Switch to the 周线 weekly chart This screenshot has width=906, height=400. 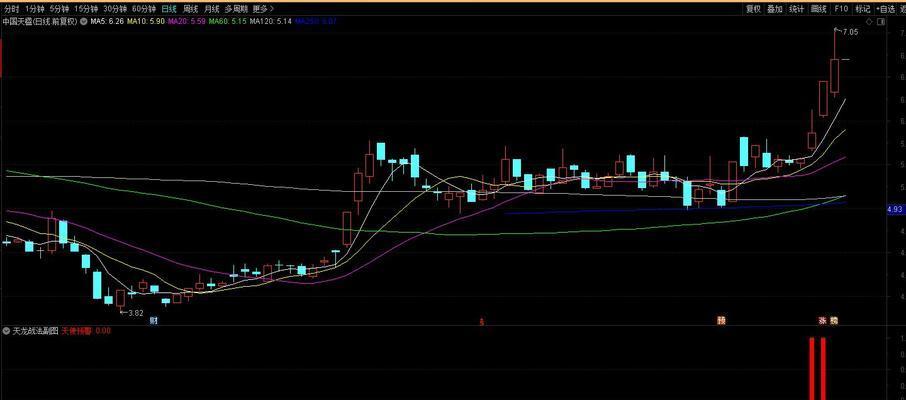click(191, 8)
